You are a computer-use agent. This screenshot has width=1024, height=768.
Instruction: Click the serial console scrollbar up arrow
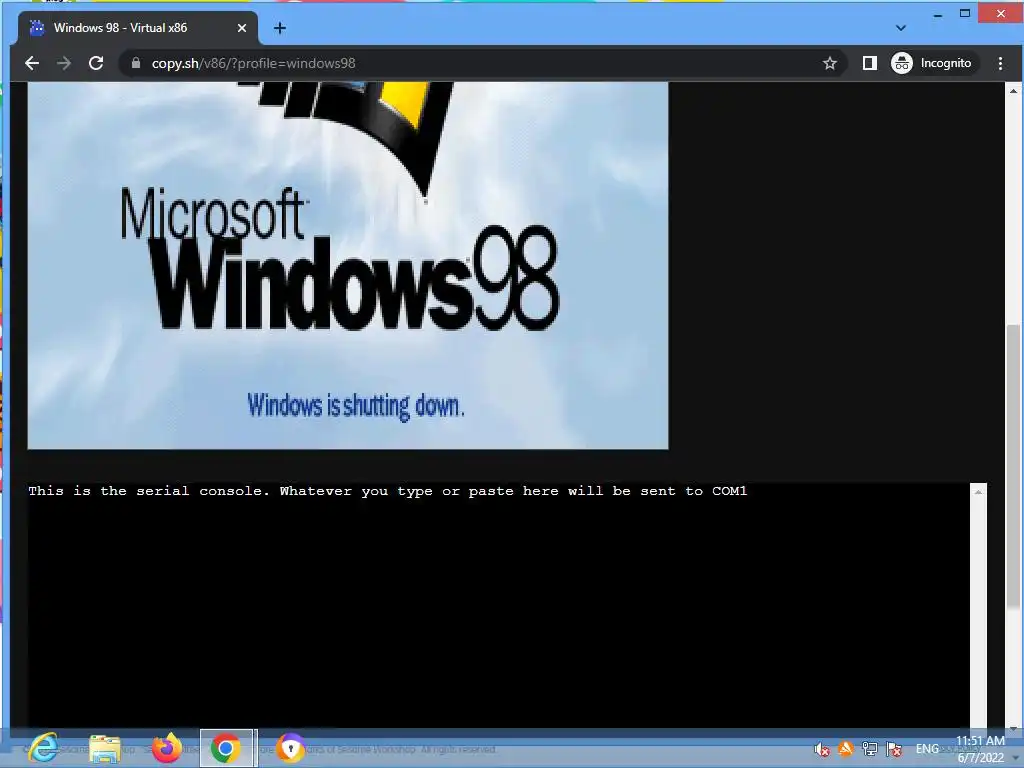[x=978, y=492]
